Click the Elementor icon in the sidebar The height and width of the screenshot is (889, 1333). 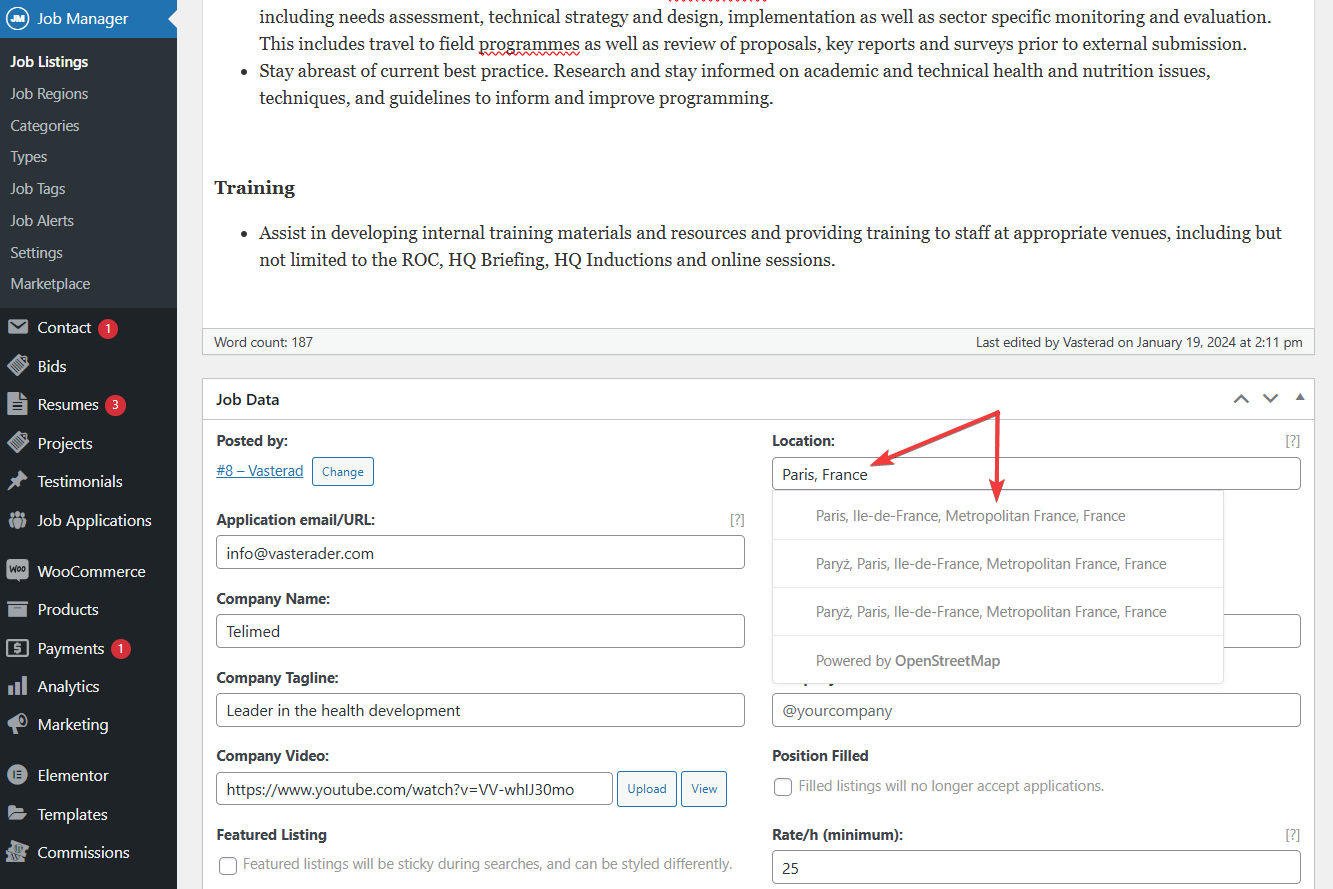tap(17, 775)
